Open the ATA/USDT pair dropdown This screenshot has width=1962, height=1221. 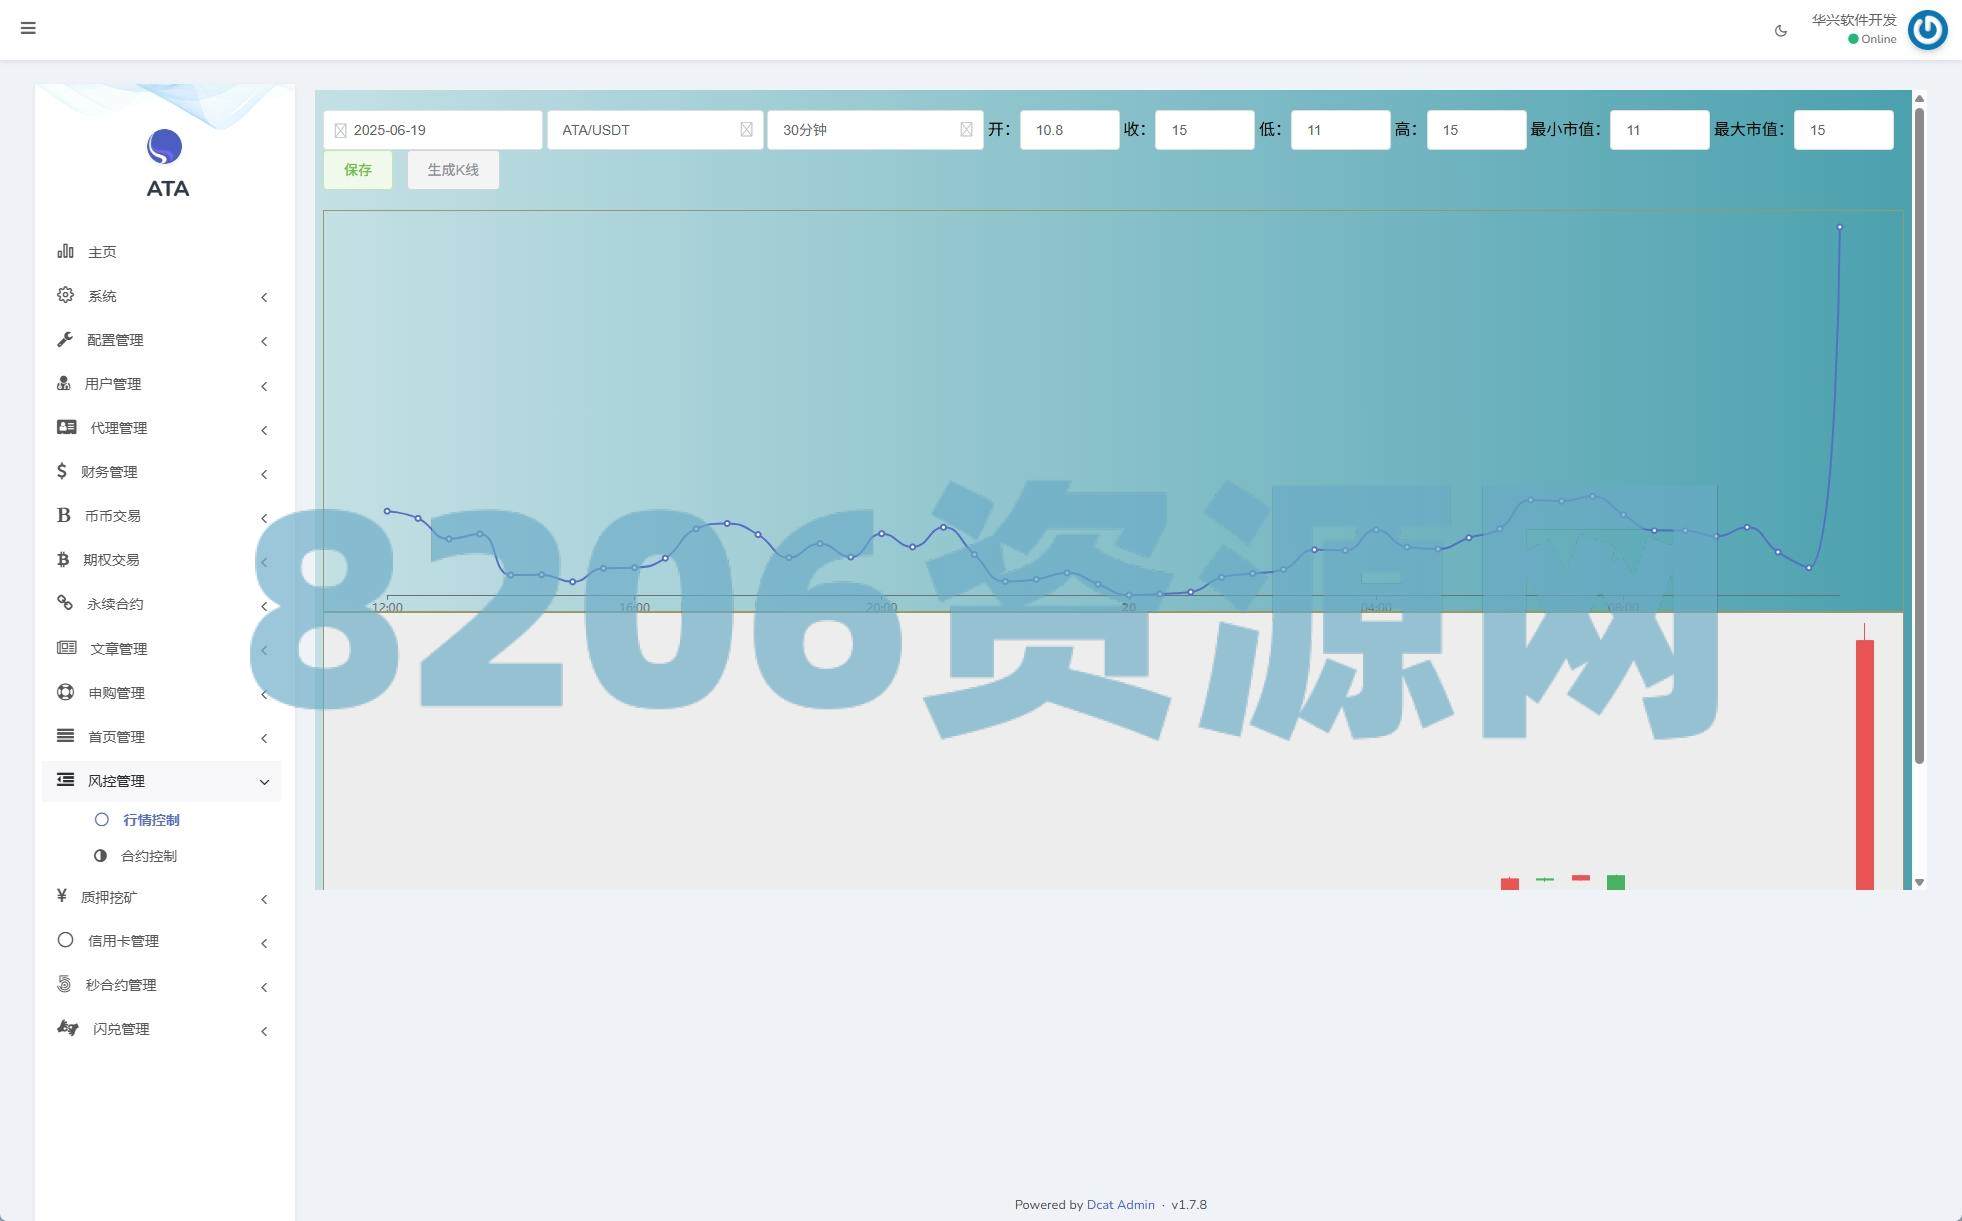654,130
